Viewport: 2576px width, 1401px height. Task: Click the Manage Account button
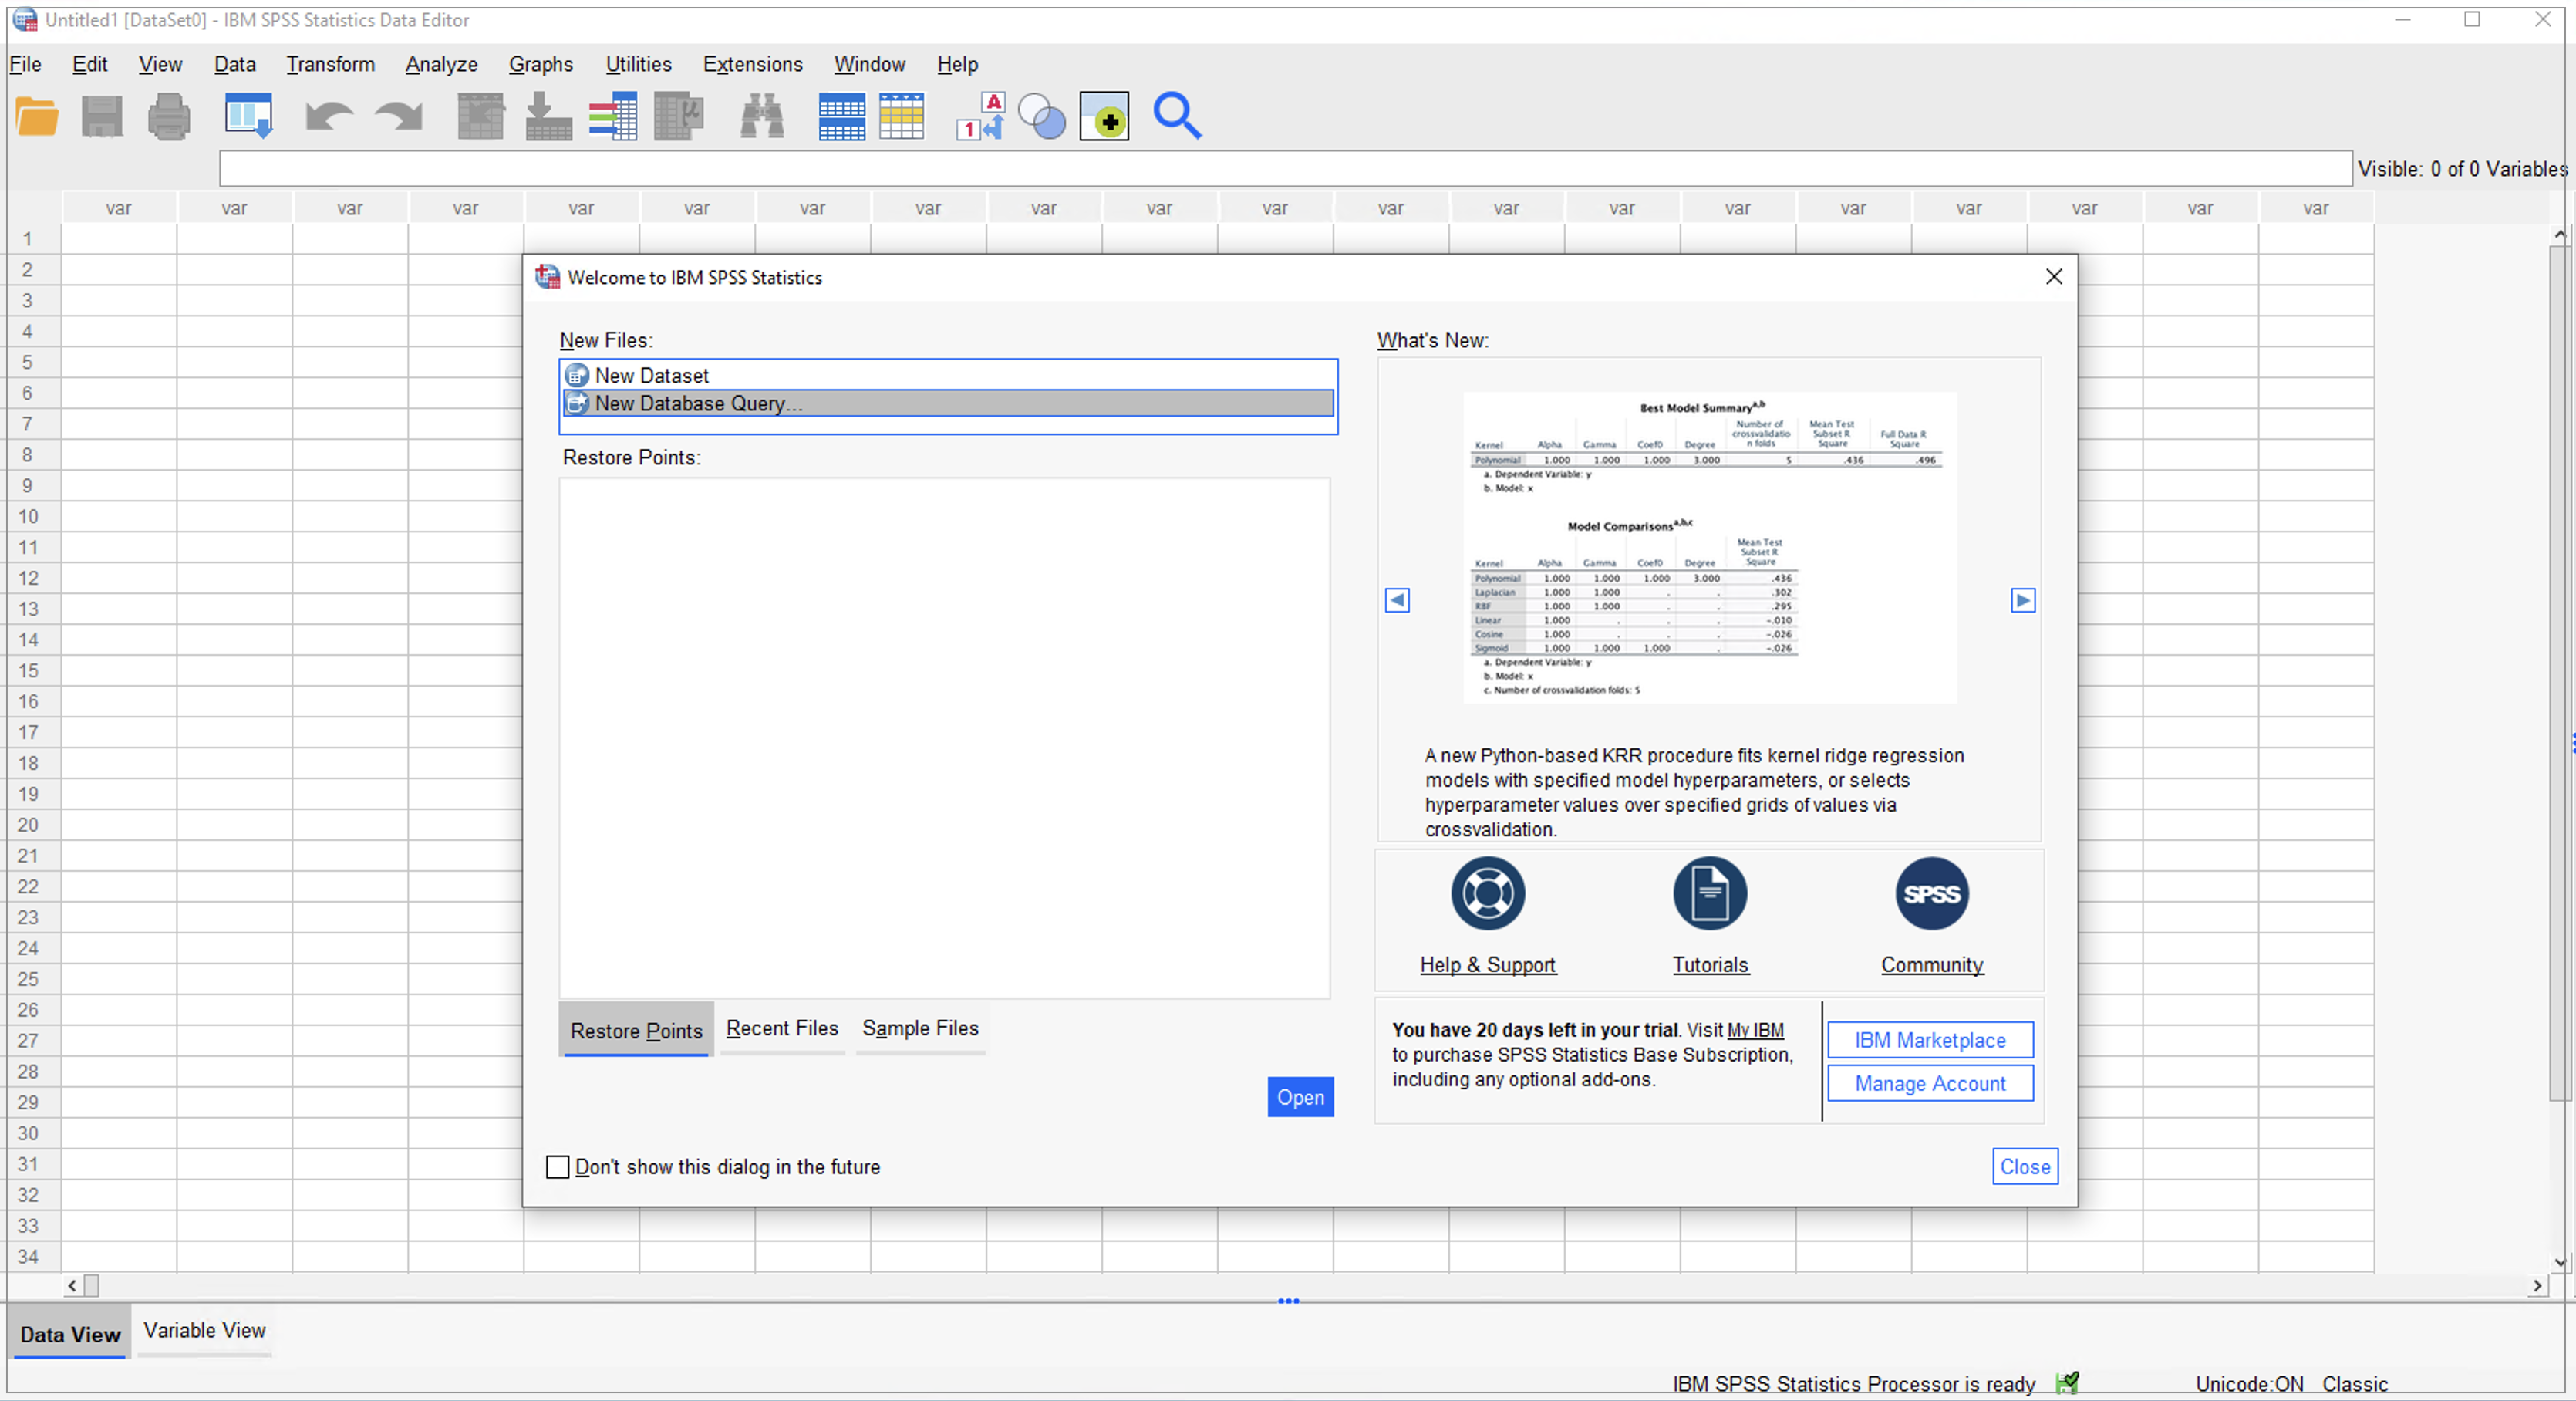[x=1930, y=1083]
